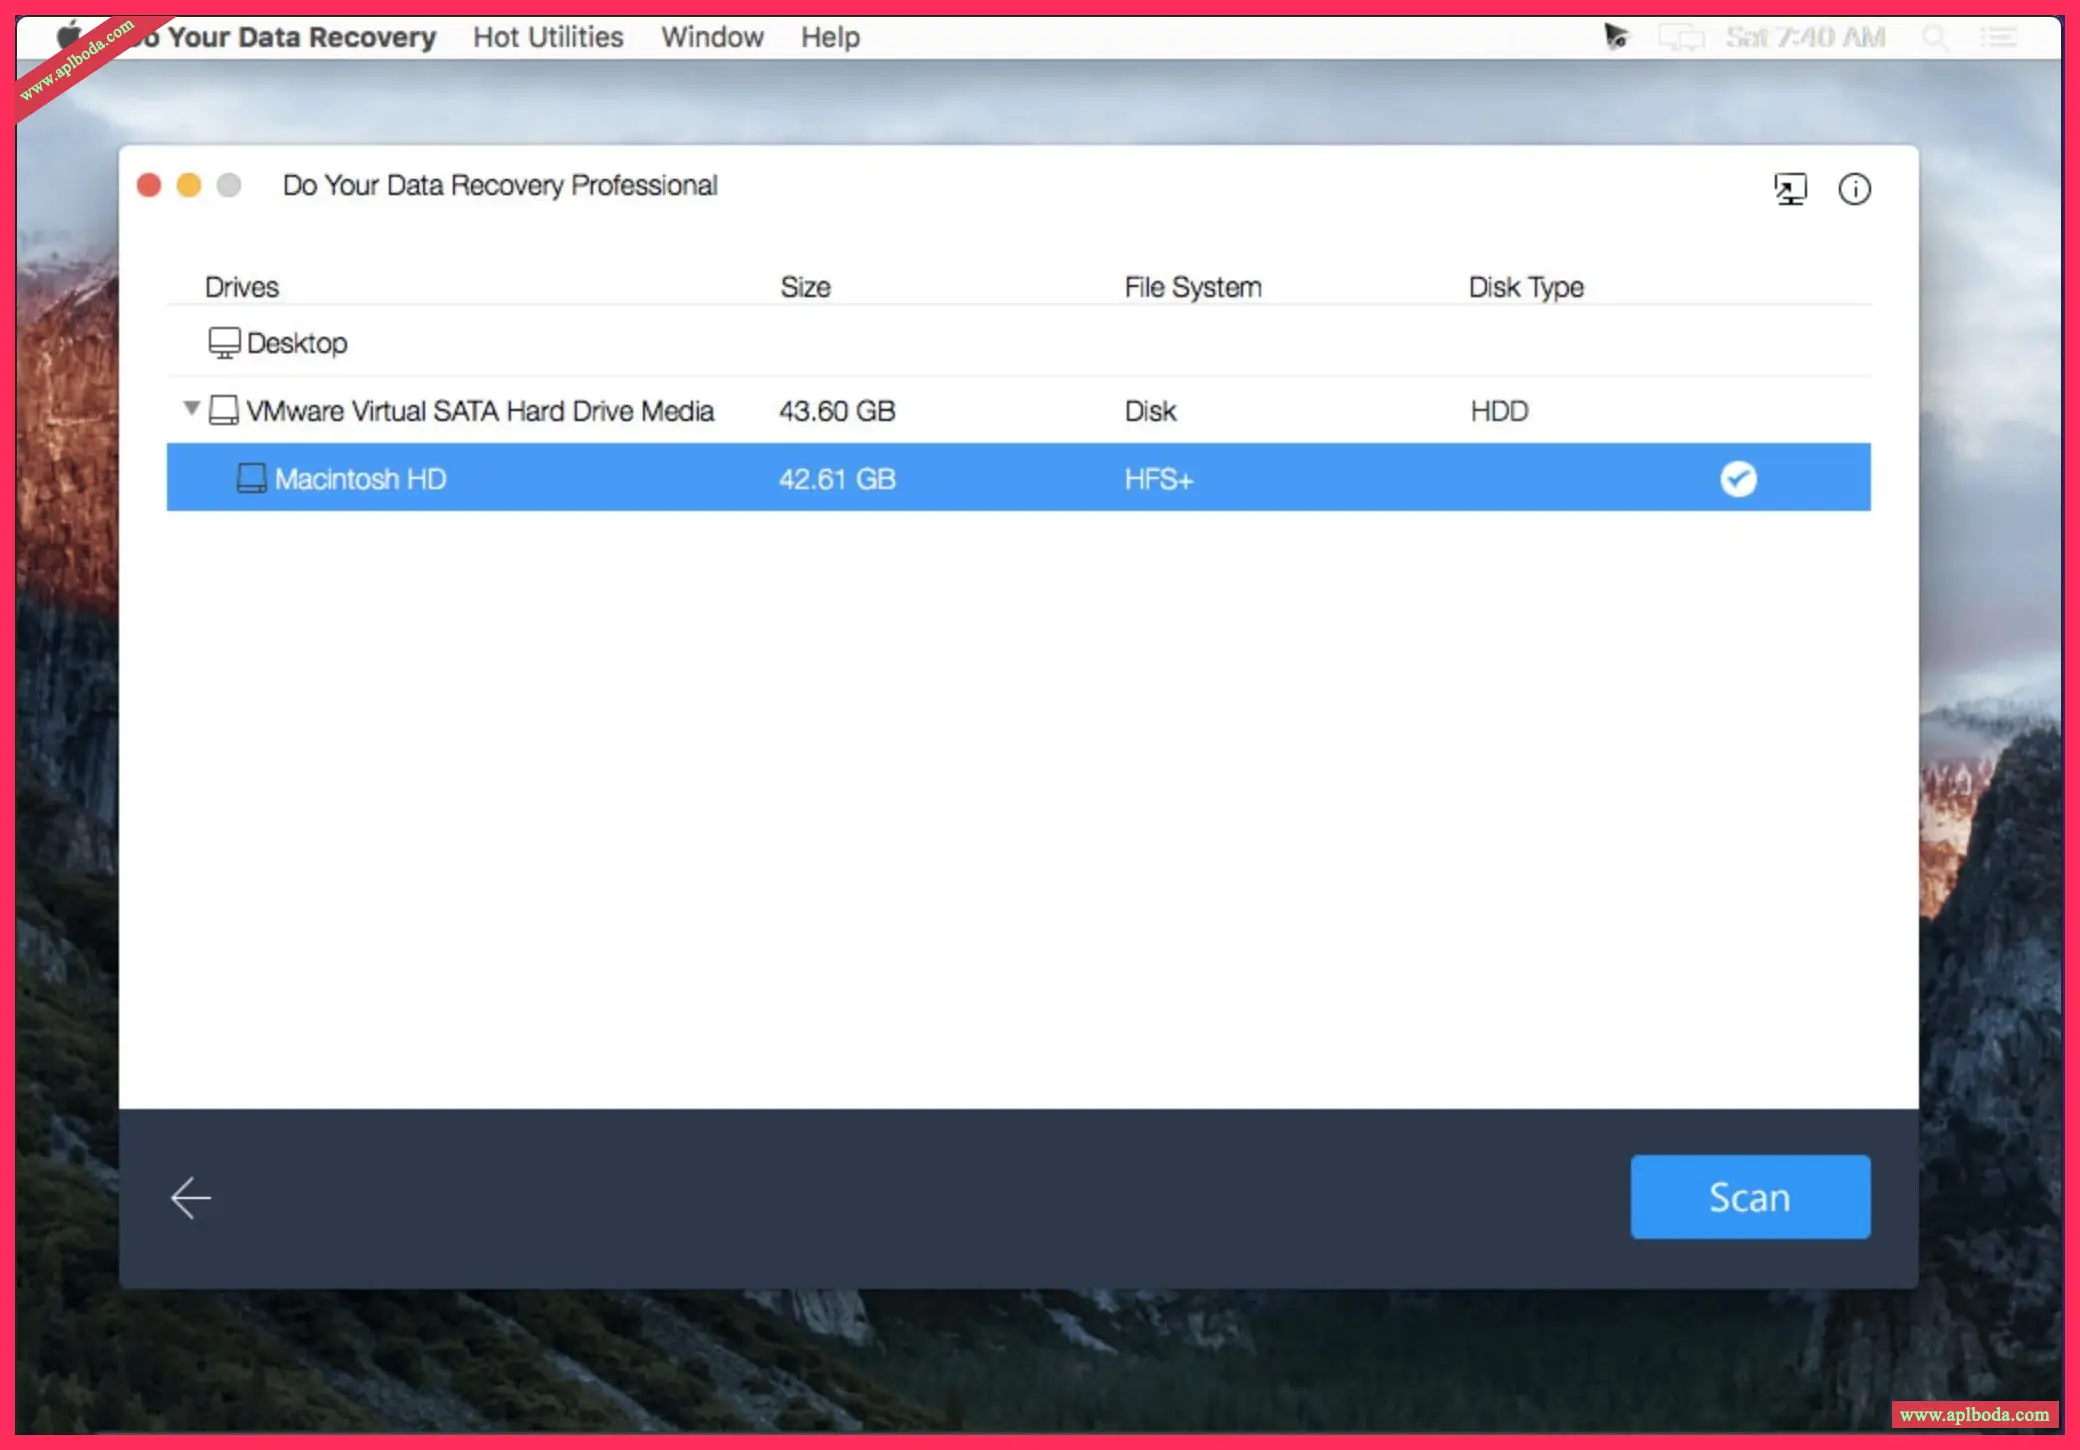Collapse the VMware Virtual SATA drive tree

(191, 408)
